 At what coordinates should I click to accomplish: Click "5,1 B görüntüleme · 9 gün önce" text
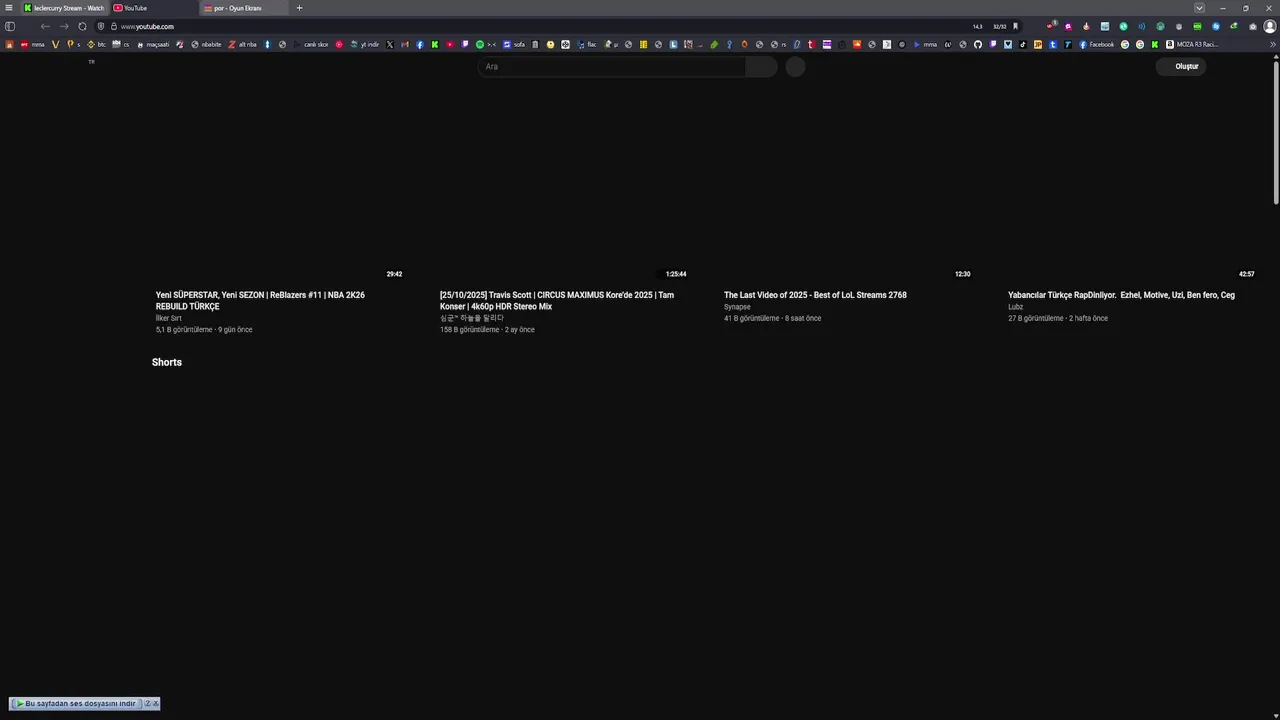pos(204,330)
